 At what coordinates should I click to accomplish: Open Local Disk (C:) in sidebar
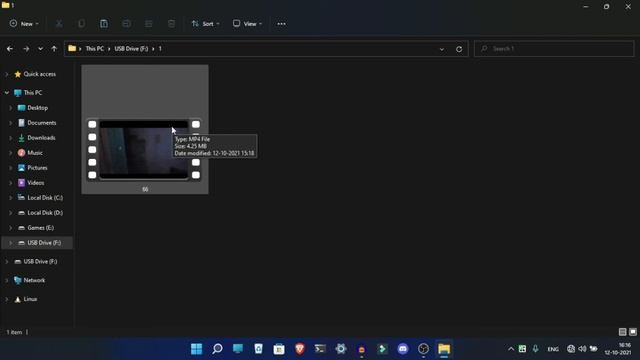coord(45,198)
